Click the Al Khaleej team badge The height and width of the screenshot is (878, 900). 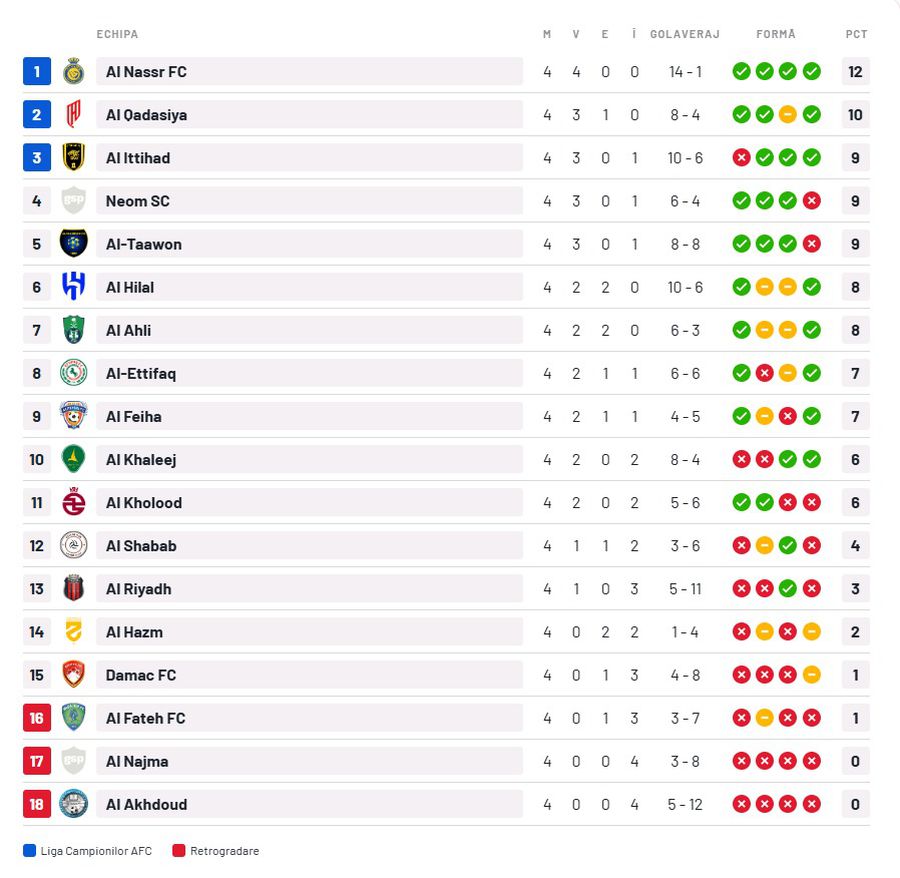(73, 459)
